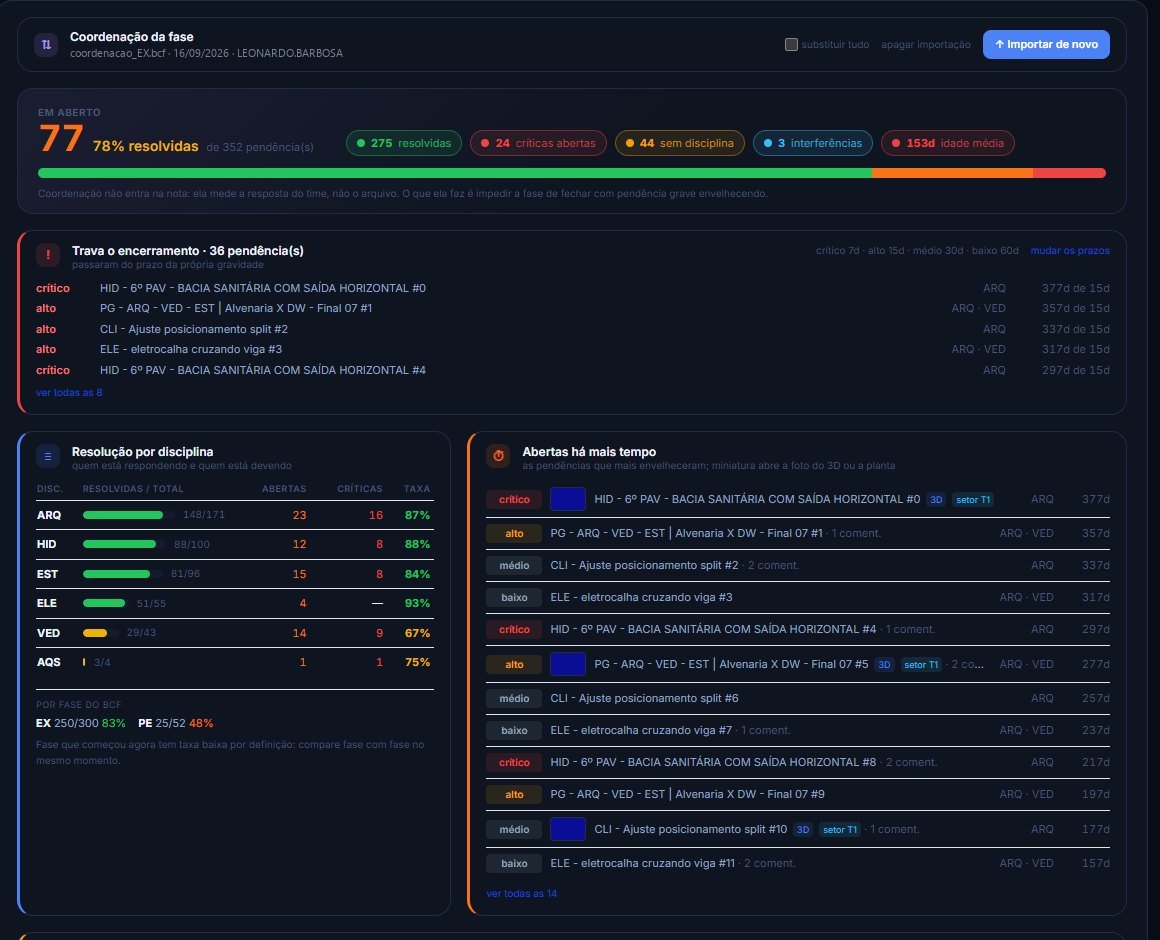
Task: Toggle the substituir tudo checkbox
Action: coord(791,44)
